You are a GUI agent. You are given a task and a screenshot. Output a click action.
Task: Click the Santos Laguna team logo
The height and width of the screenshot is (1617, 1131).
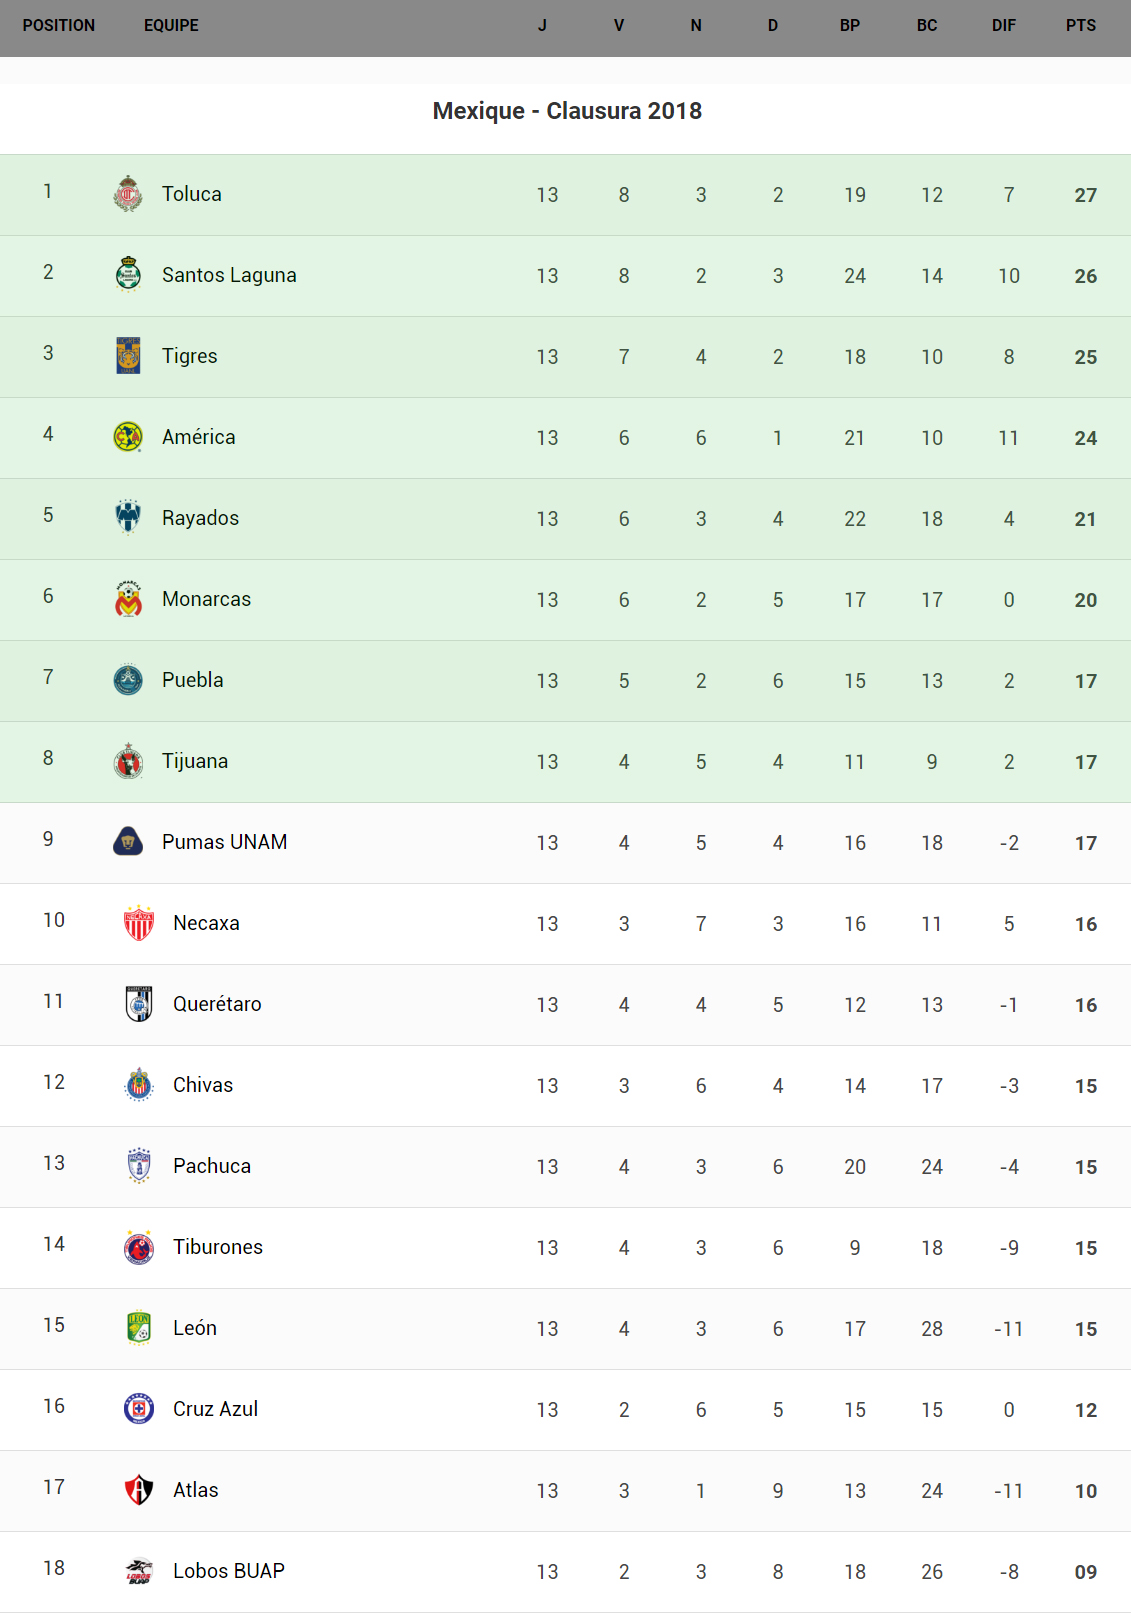128,274
